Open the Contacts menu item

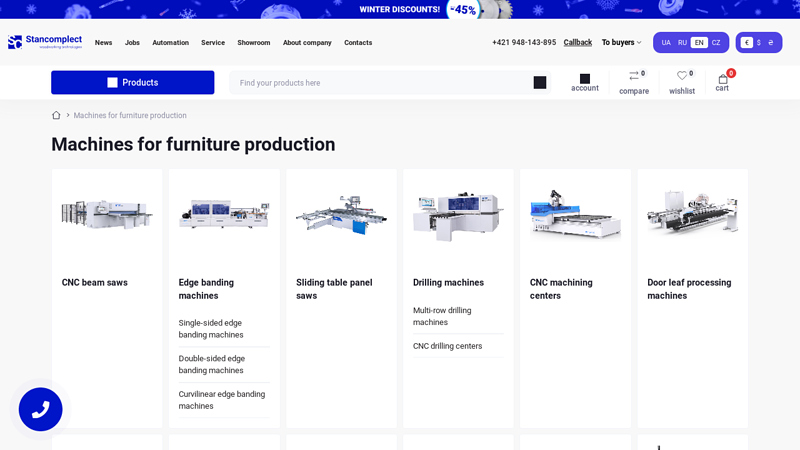point(358,42)
